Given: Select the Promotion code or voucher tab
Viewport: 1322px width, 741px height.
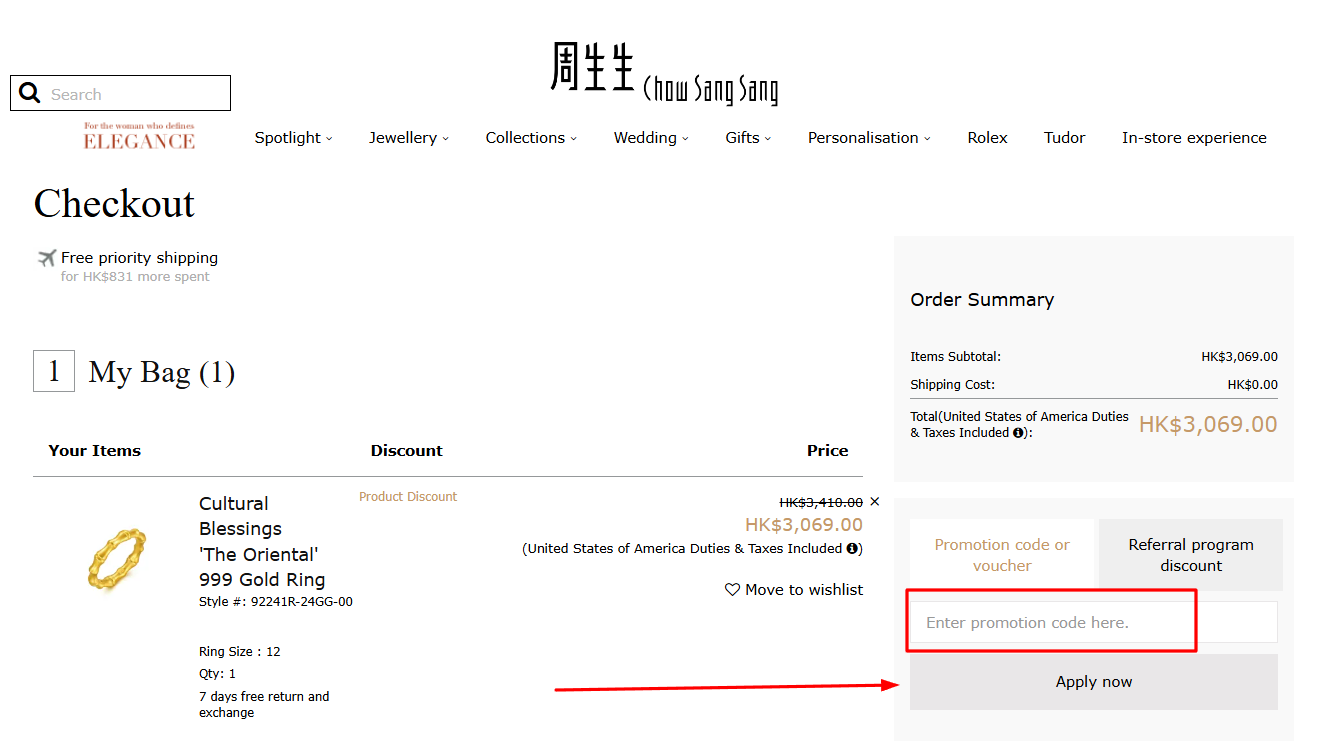Looking at the screenshot, I should 1001,554.
